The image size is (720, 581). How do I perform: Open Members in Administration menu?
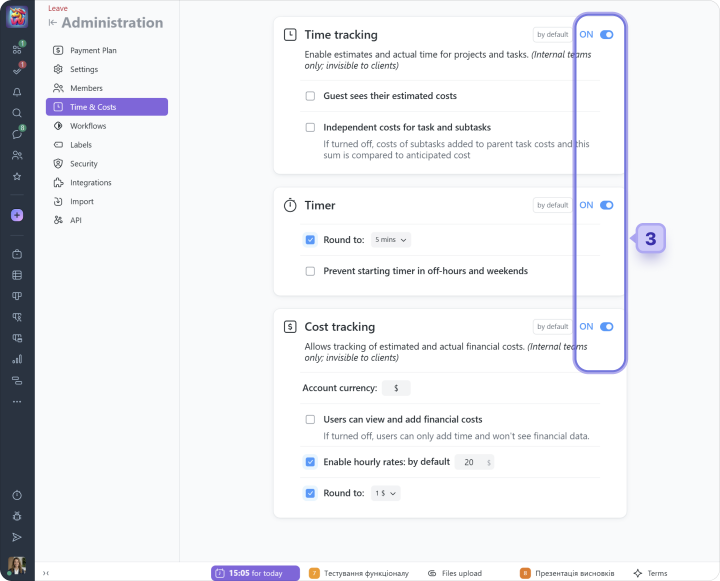click(86, 88)
